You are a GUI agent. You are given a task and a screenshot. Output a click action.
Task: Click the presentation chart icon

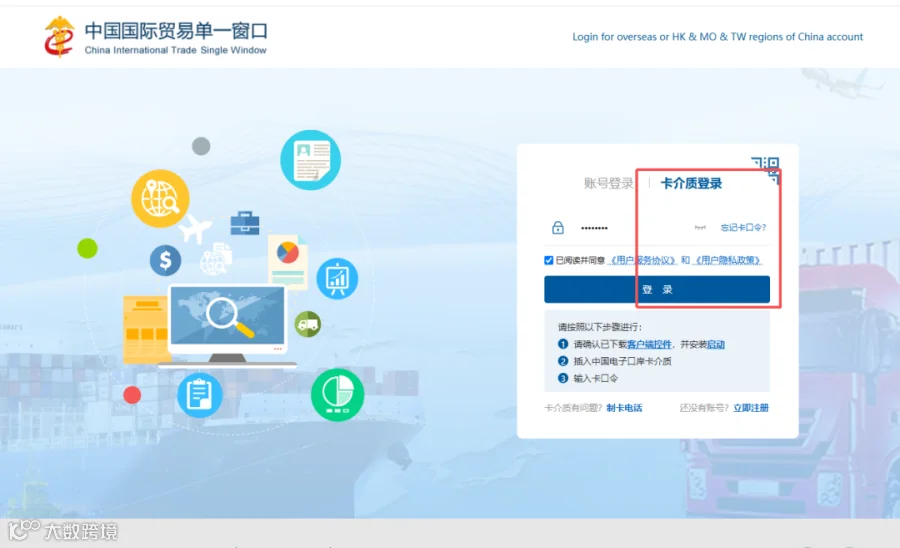point(337,279)
